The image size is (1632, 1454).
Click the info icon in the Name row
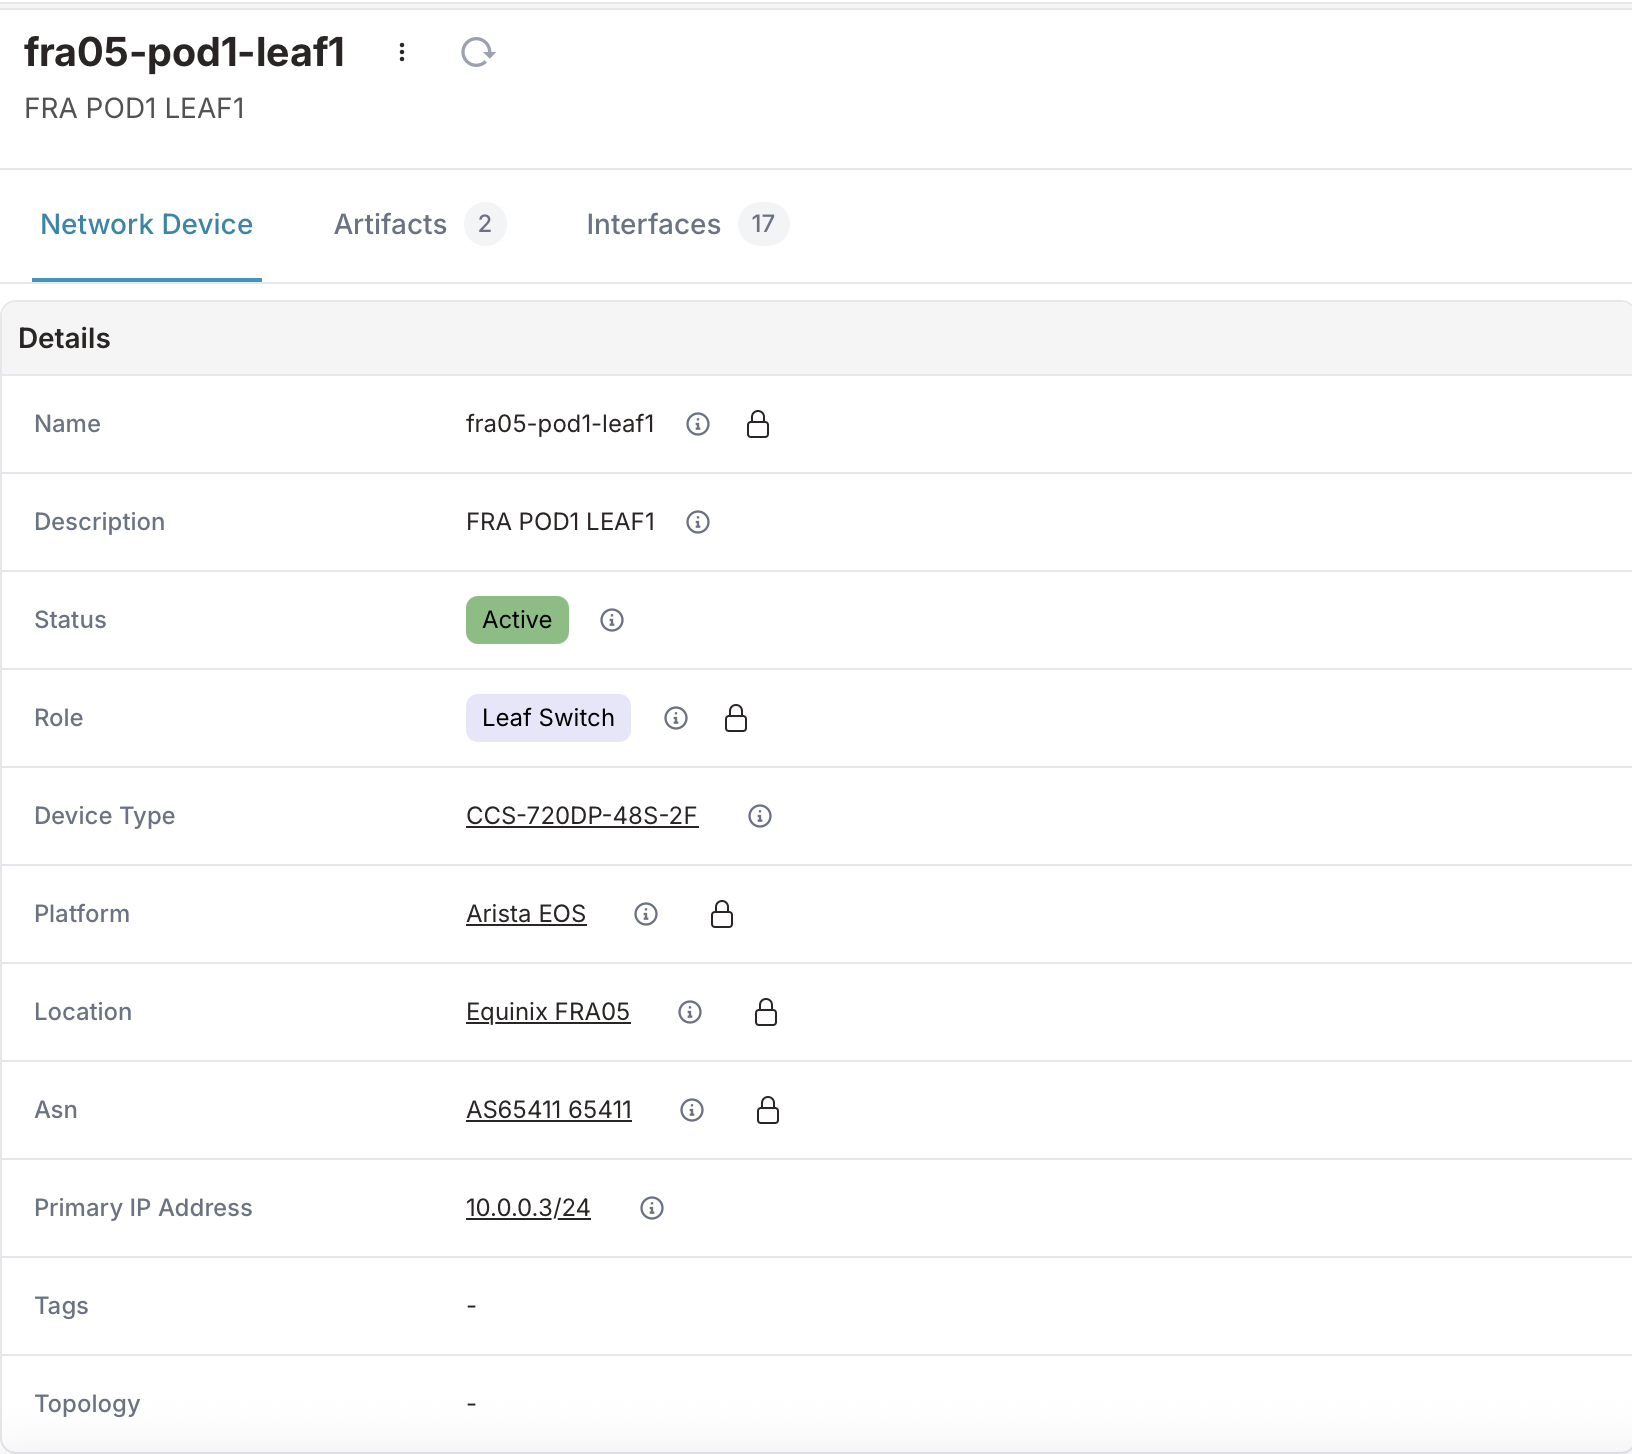[698, 424]
